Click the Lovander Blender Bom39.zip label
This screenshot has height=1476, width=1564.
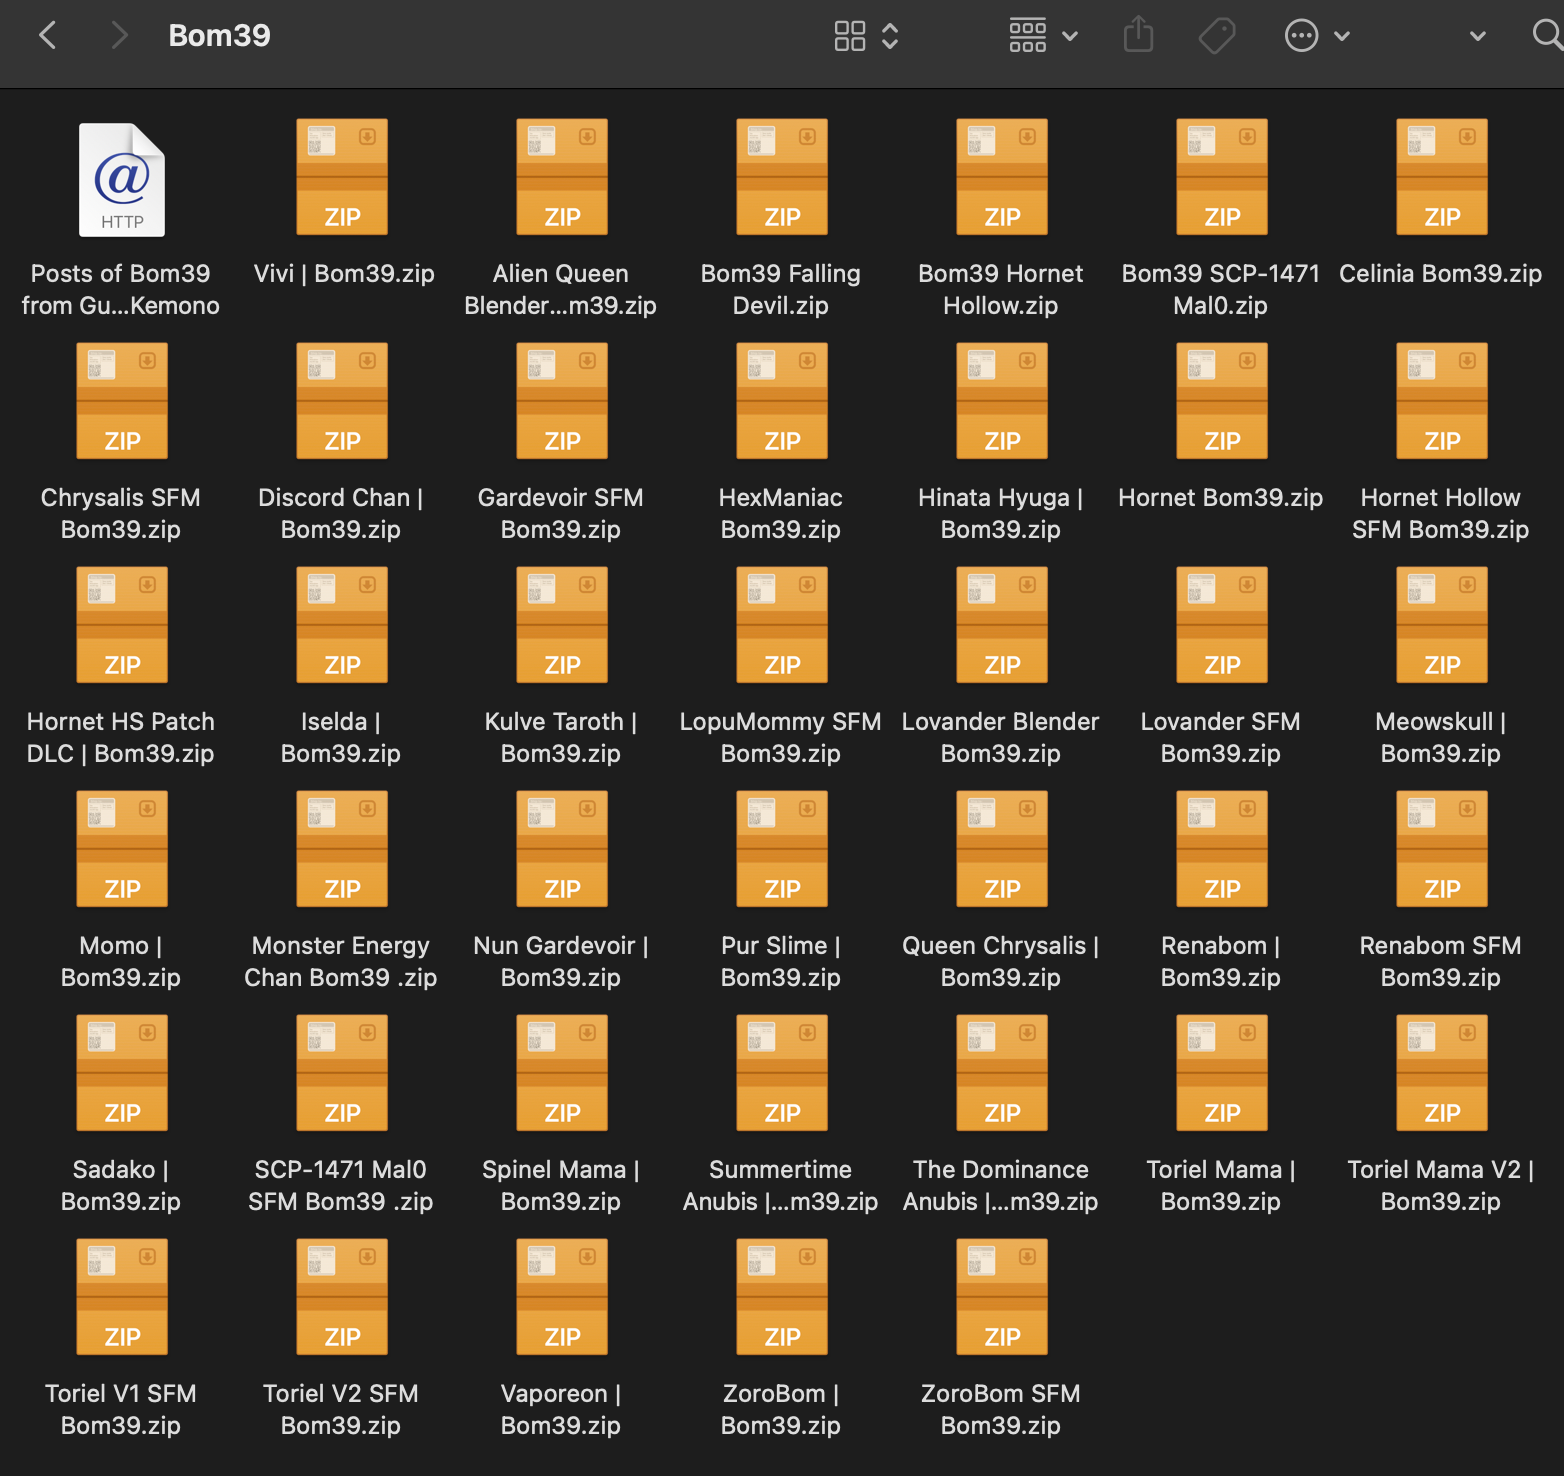pyautogui.click(x=1001, y=738)
